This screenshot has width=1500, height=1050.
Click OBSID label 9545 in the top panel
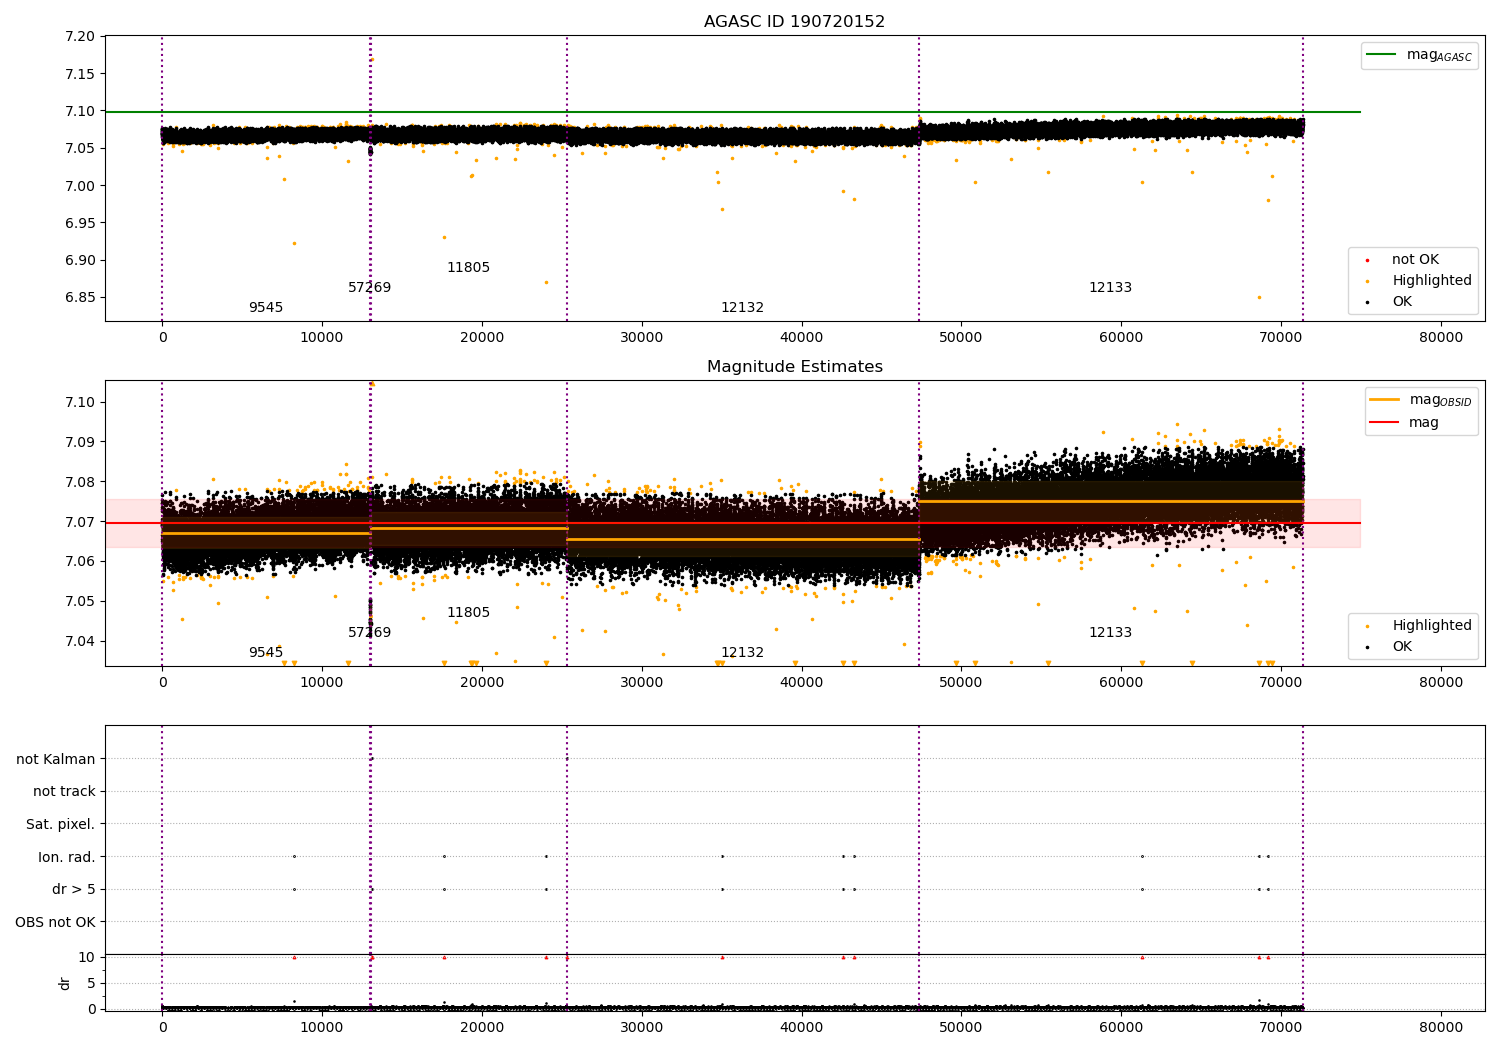pyautogui.click(x=266, y=308)
